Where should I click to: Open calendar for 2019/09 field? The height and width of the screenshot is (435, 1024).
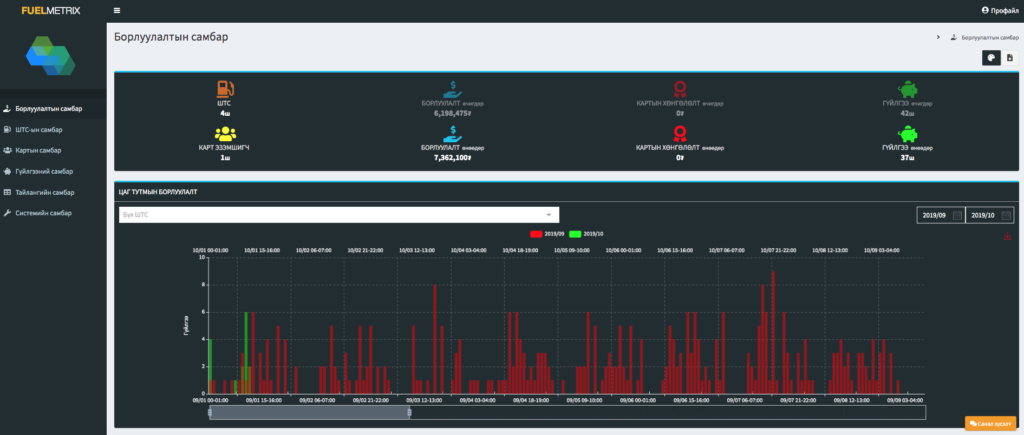point(957,216)
